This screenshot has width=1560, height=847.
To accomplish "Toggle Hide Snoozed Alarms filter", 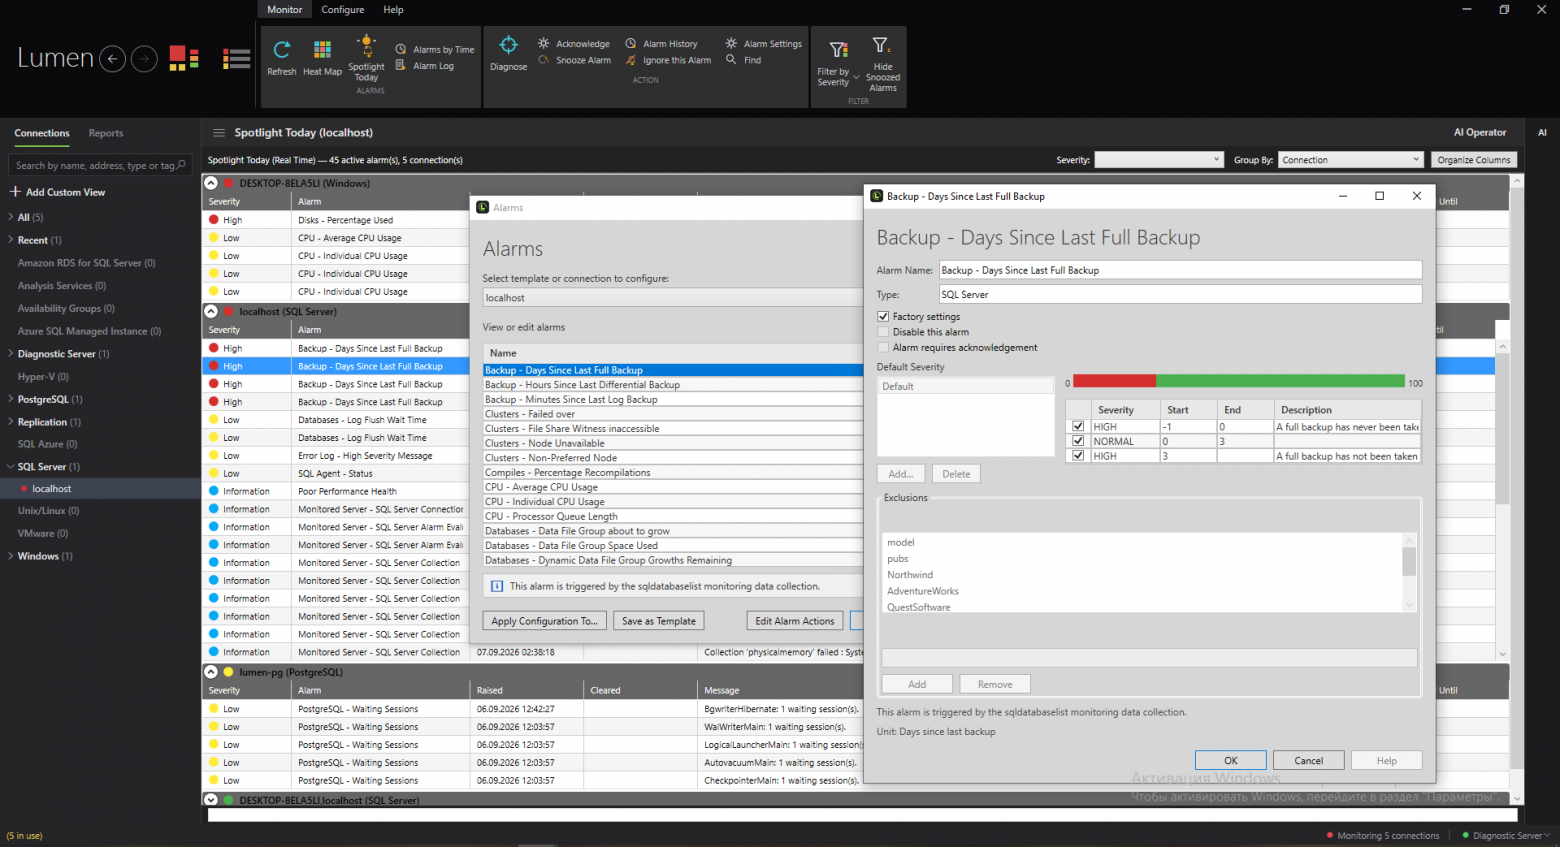I will (x=882, y=64).
